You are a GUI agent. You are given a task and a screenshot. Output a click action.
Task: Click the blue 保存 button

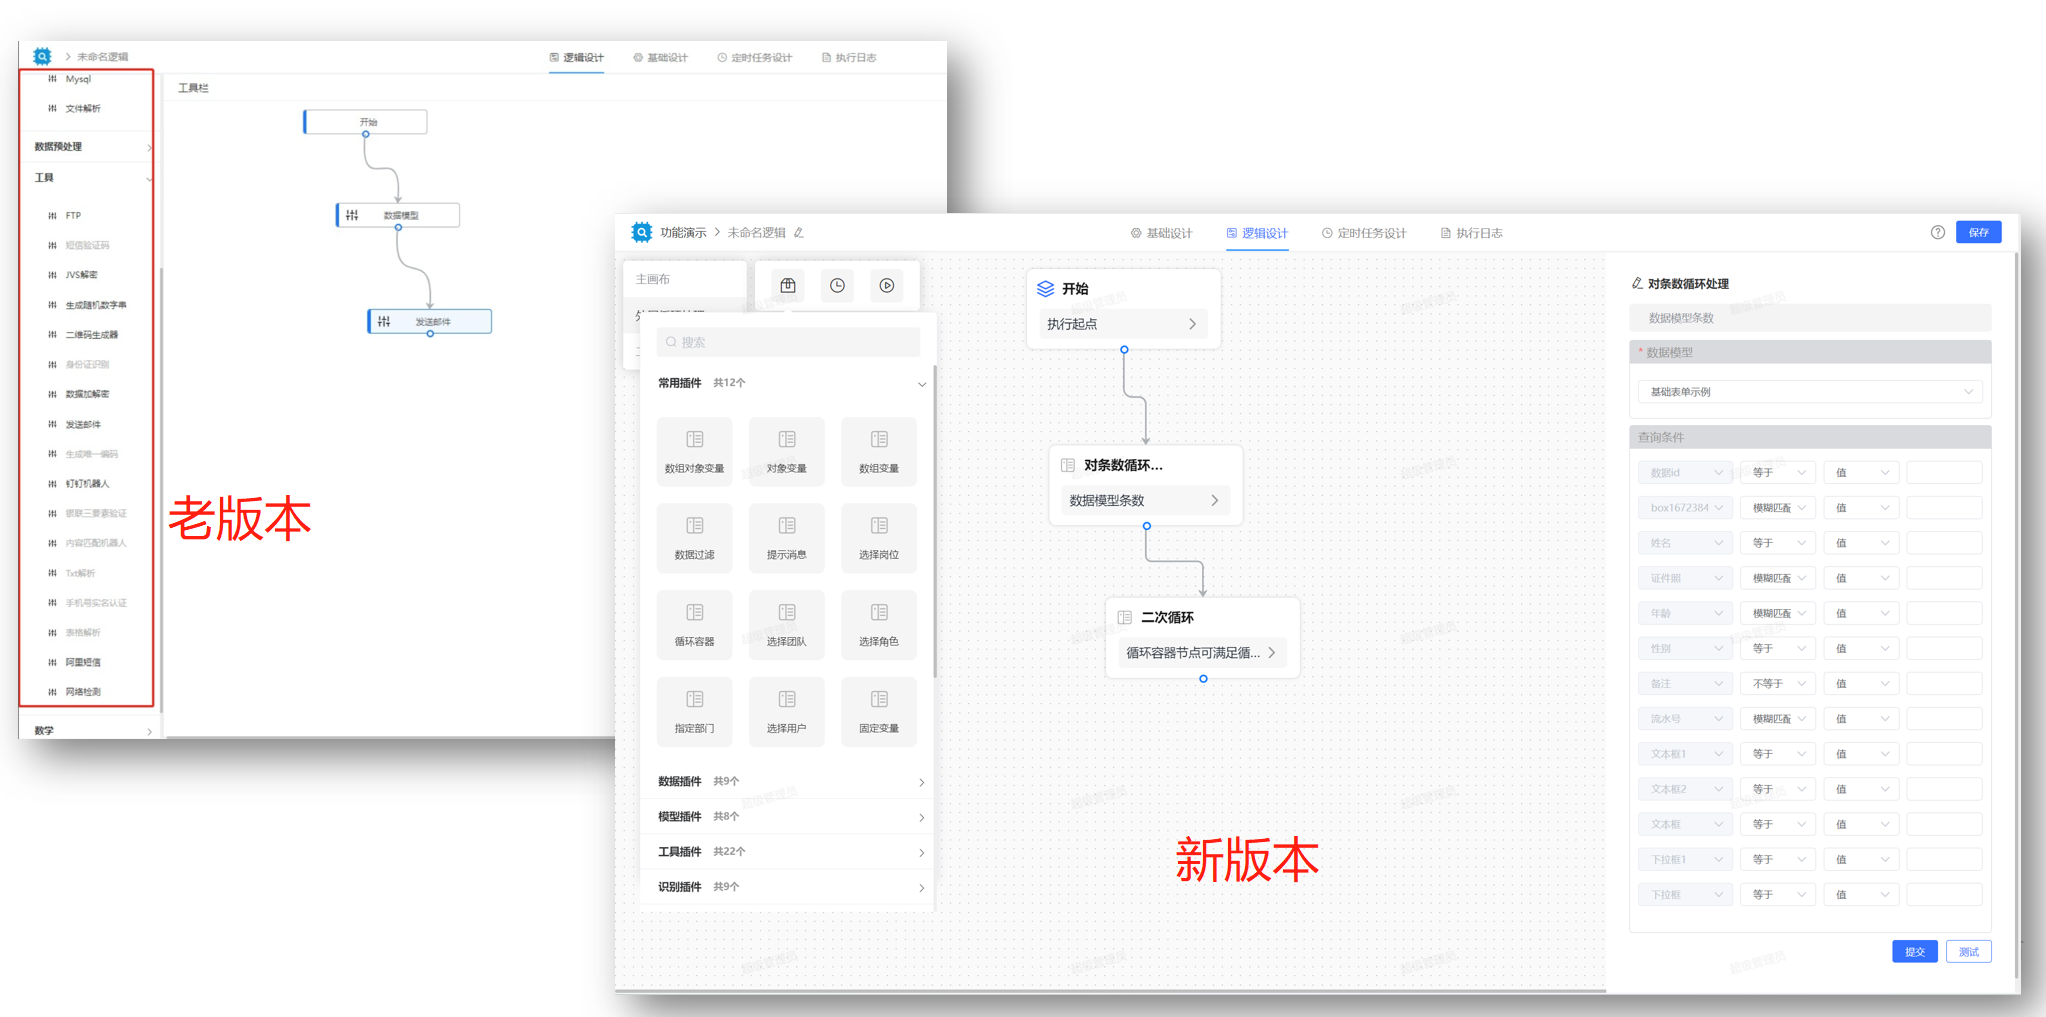(1978, 232)
